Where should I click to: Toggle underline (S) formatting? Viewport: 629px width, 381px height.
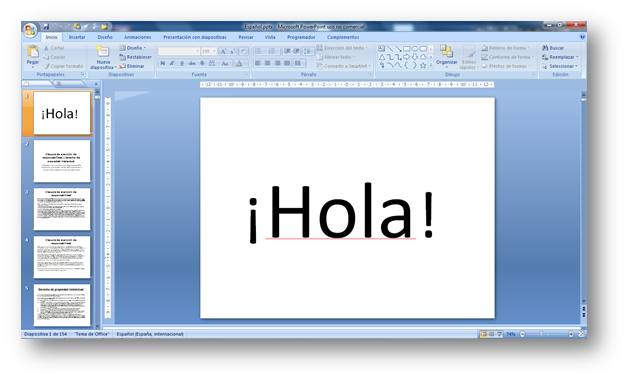(x=182, y=63)
